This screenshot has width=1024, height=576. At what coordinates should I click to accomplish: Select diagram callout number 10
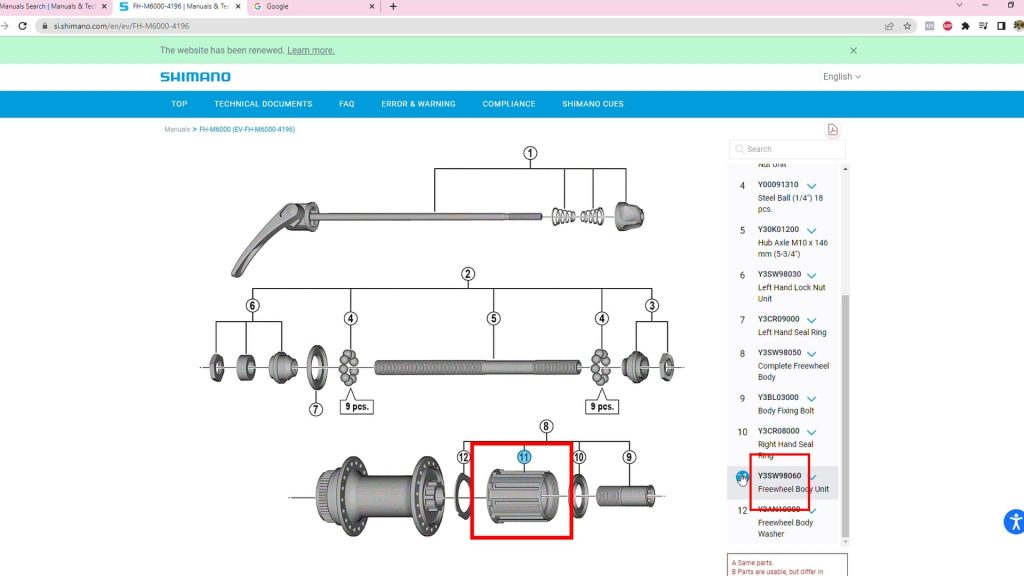pos(579,458)
